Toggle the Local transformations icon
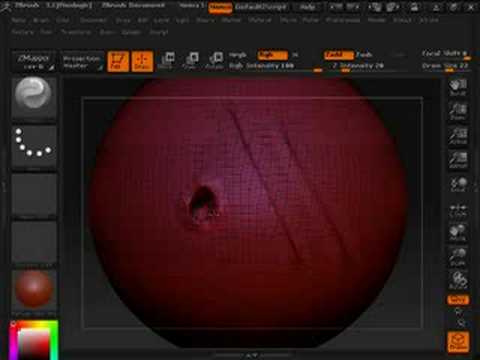 pyautogui.click(x=458, y=184)
